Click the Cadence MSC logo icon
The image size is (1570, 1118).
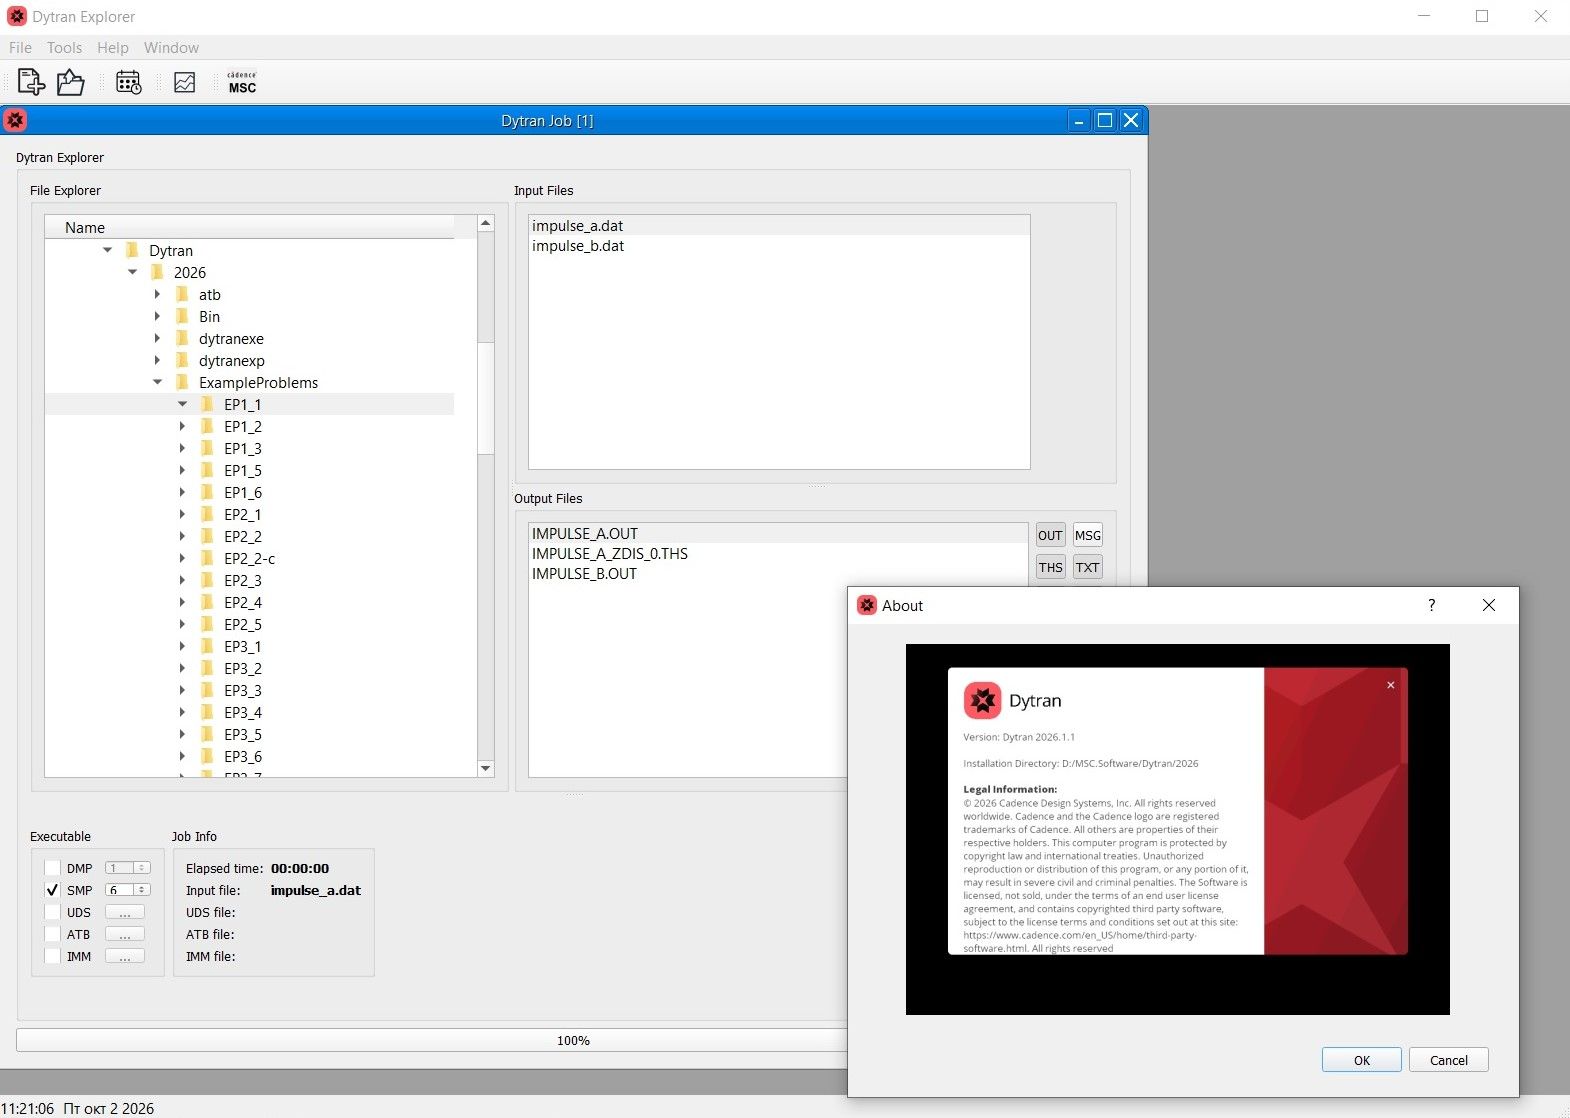[x=242, y=82]
